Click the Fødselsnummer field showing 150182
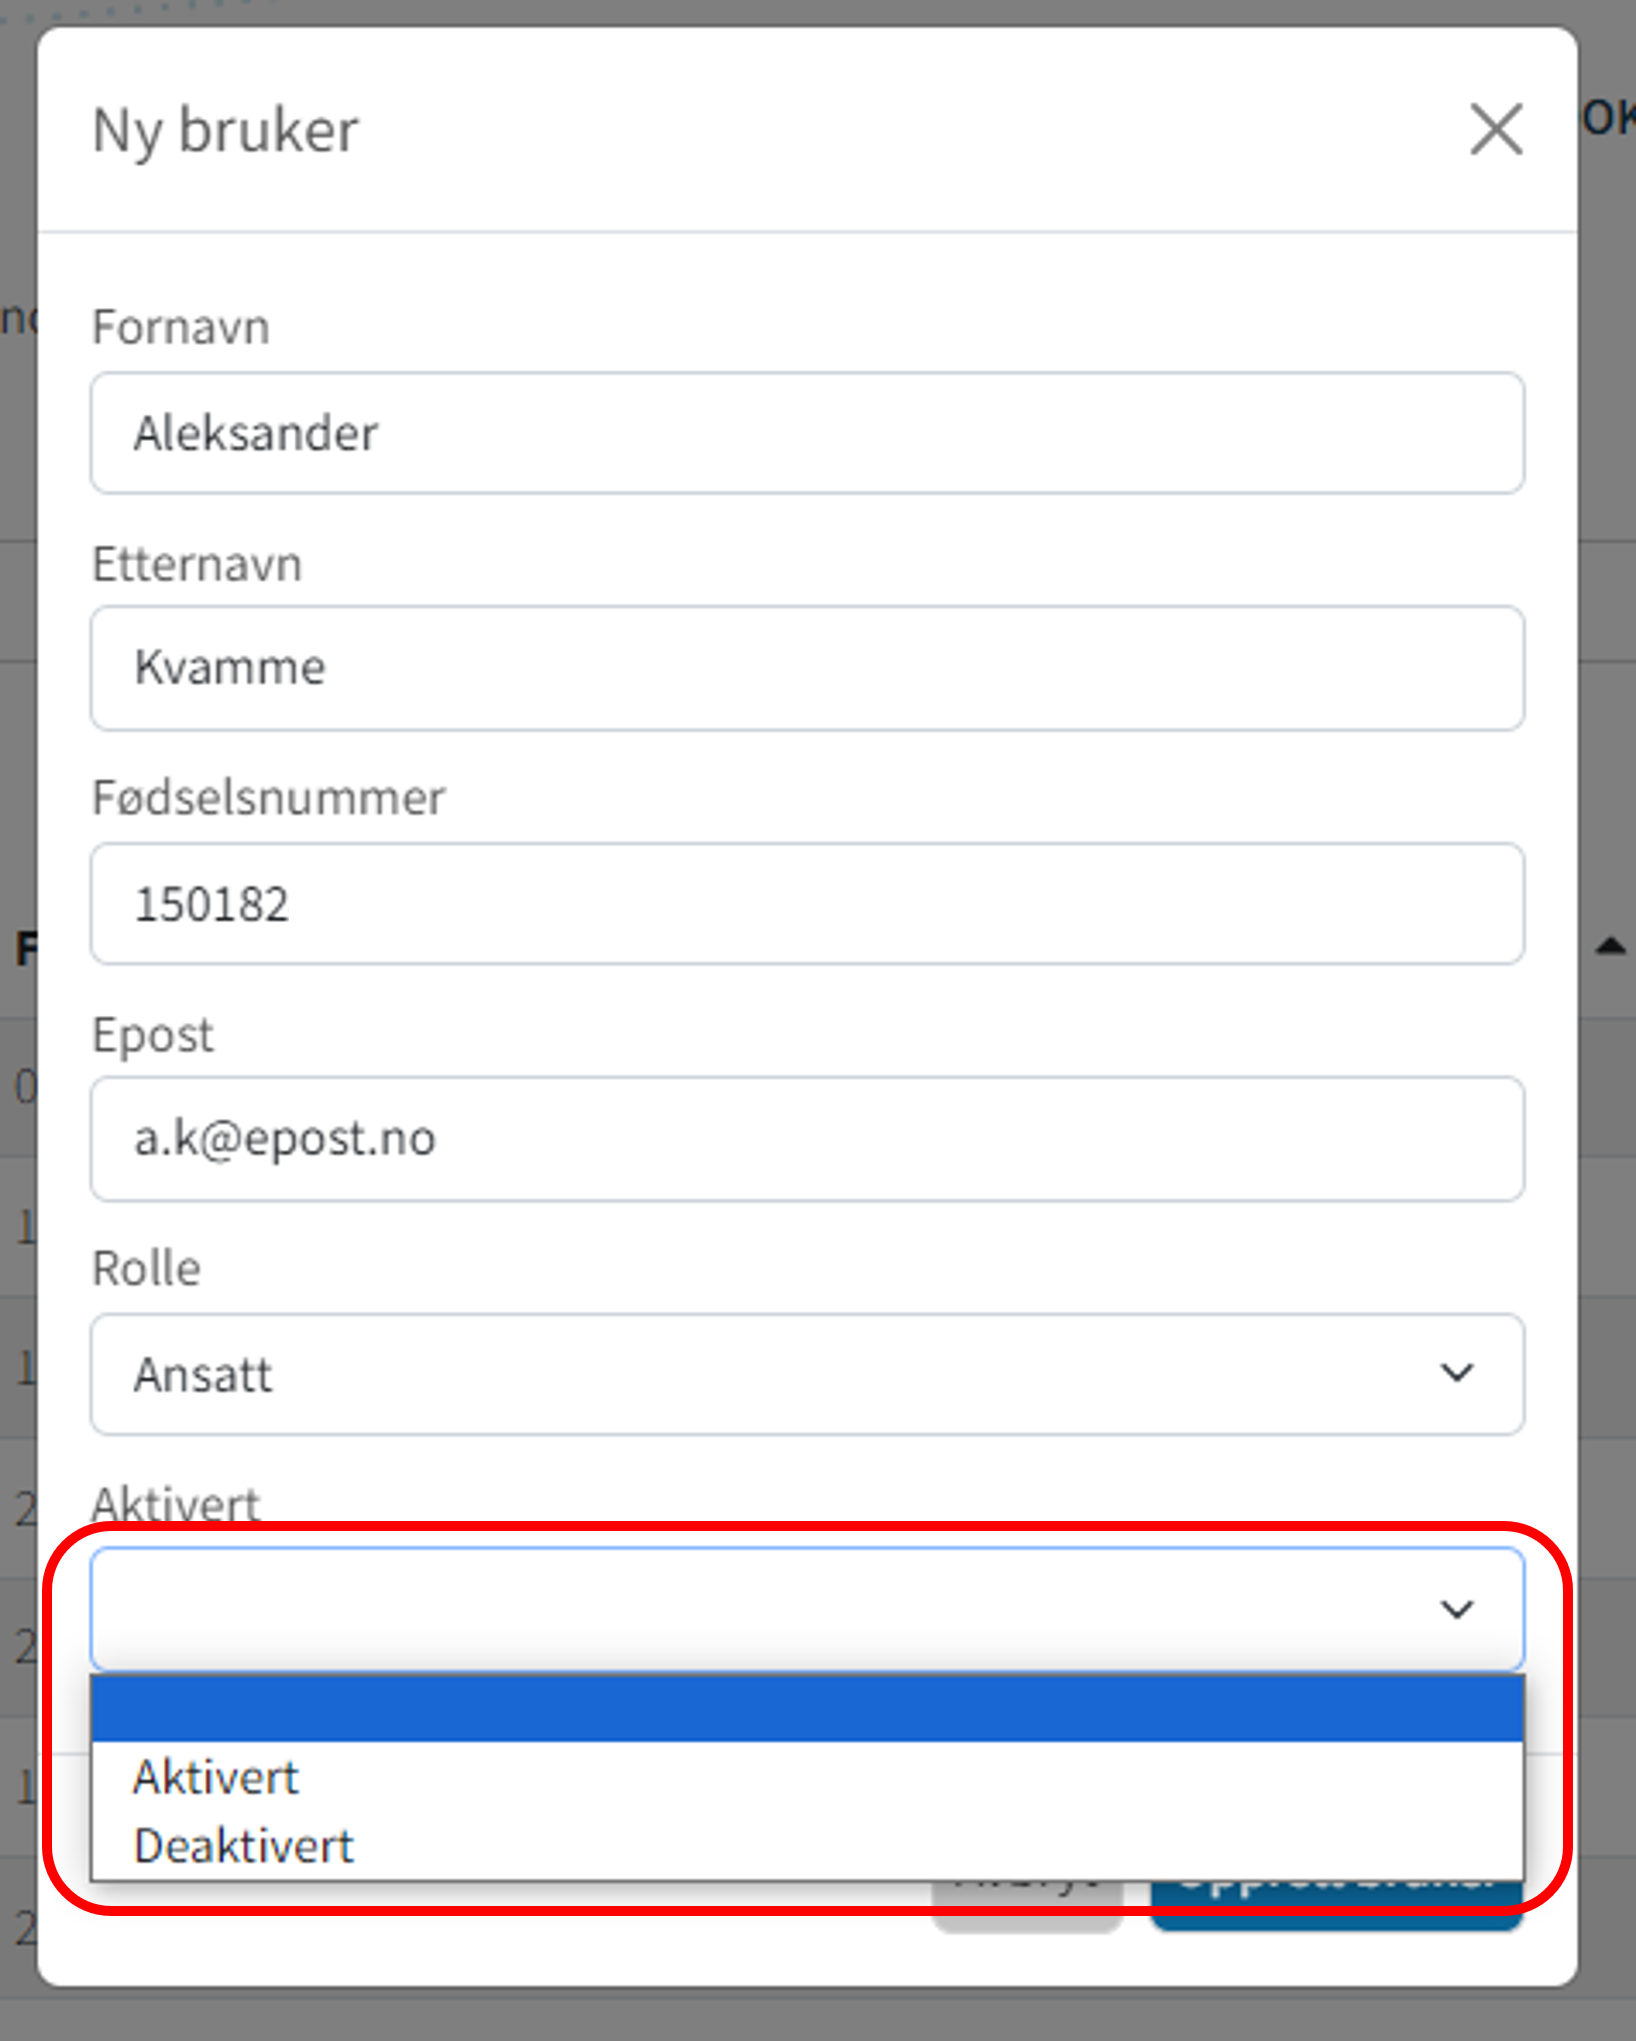Image resolution: width=1636 pixels, height=2041 pixels. pyautogui.click(x=807, y=904)
